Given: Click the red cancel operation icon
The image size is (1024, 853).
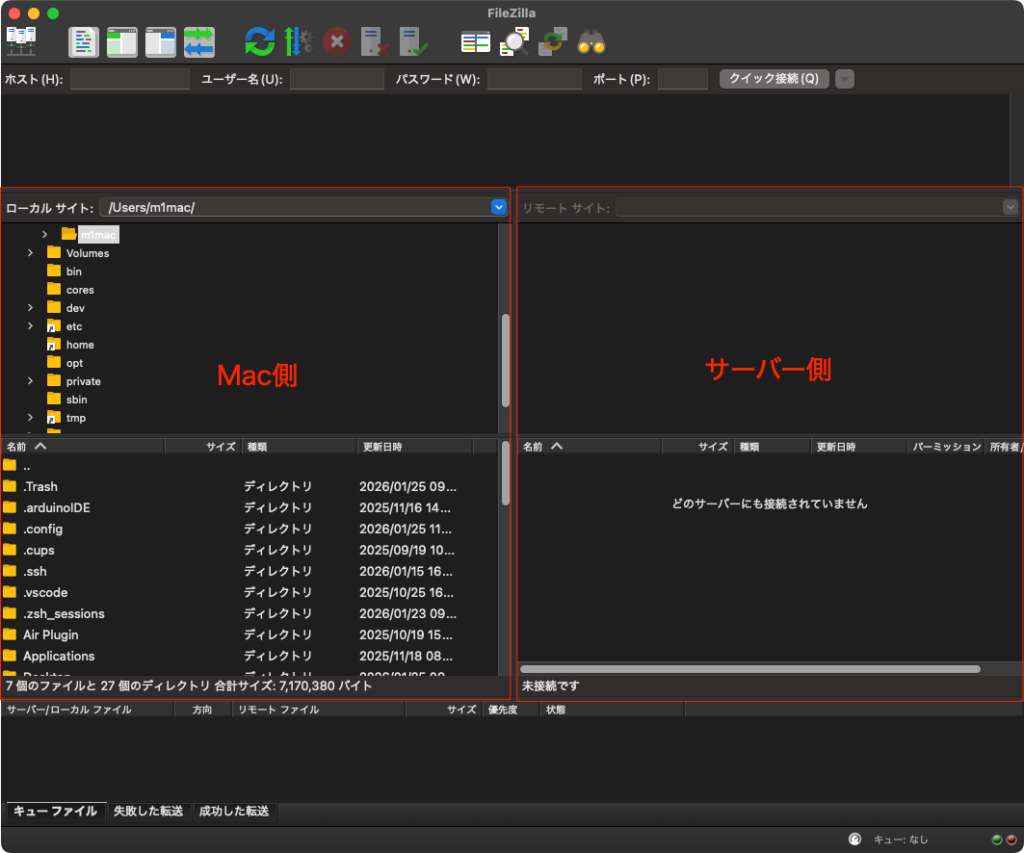Looking at the screenshot, I should pyautogui.click(x=337, y=42).
